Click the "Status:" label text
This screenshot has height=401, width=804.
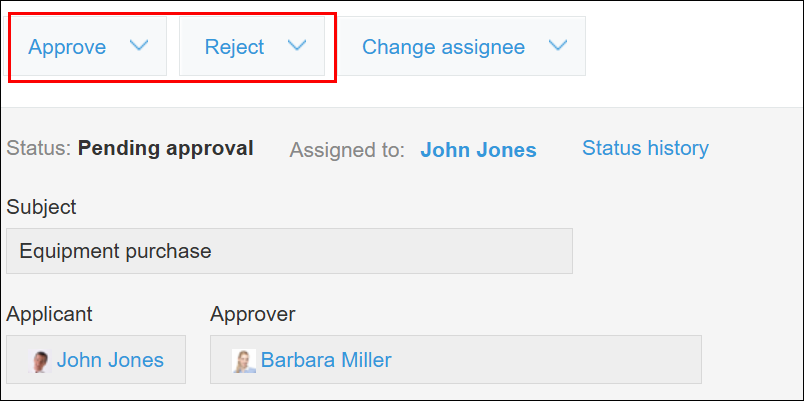(38, 149)
